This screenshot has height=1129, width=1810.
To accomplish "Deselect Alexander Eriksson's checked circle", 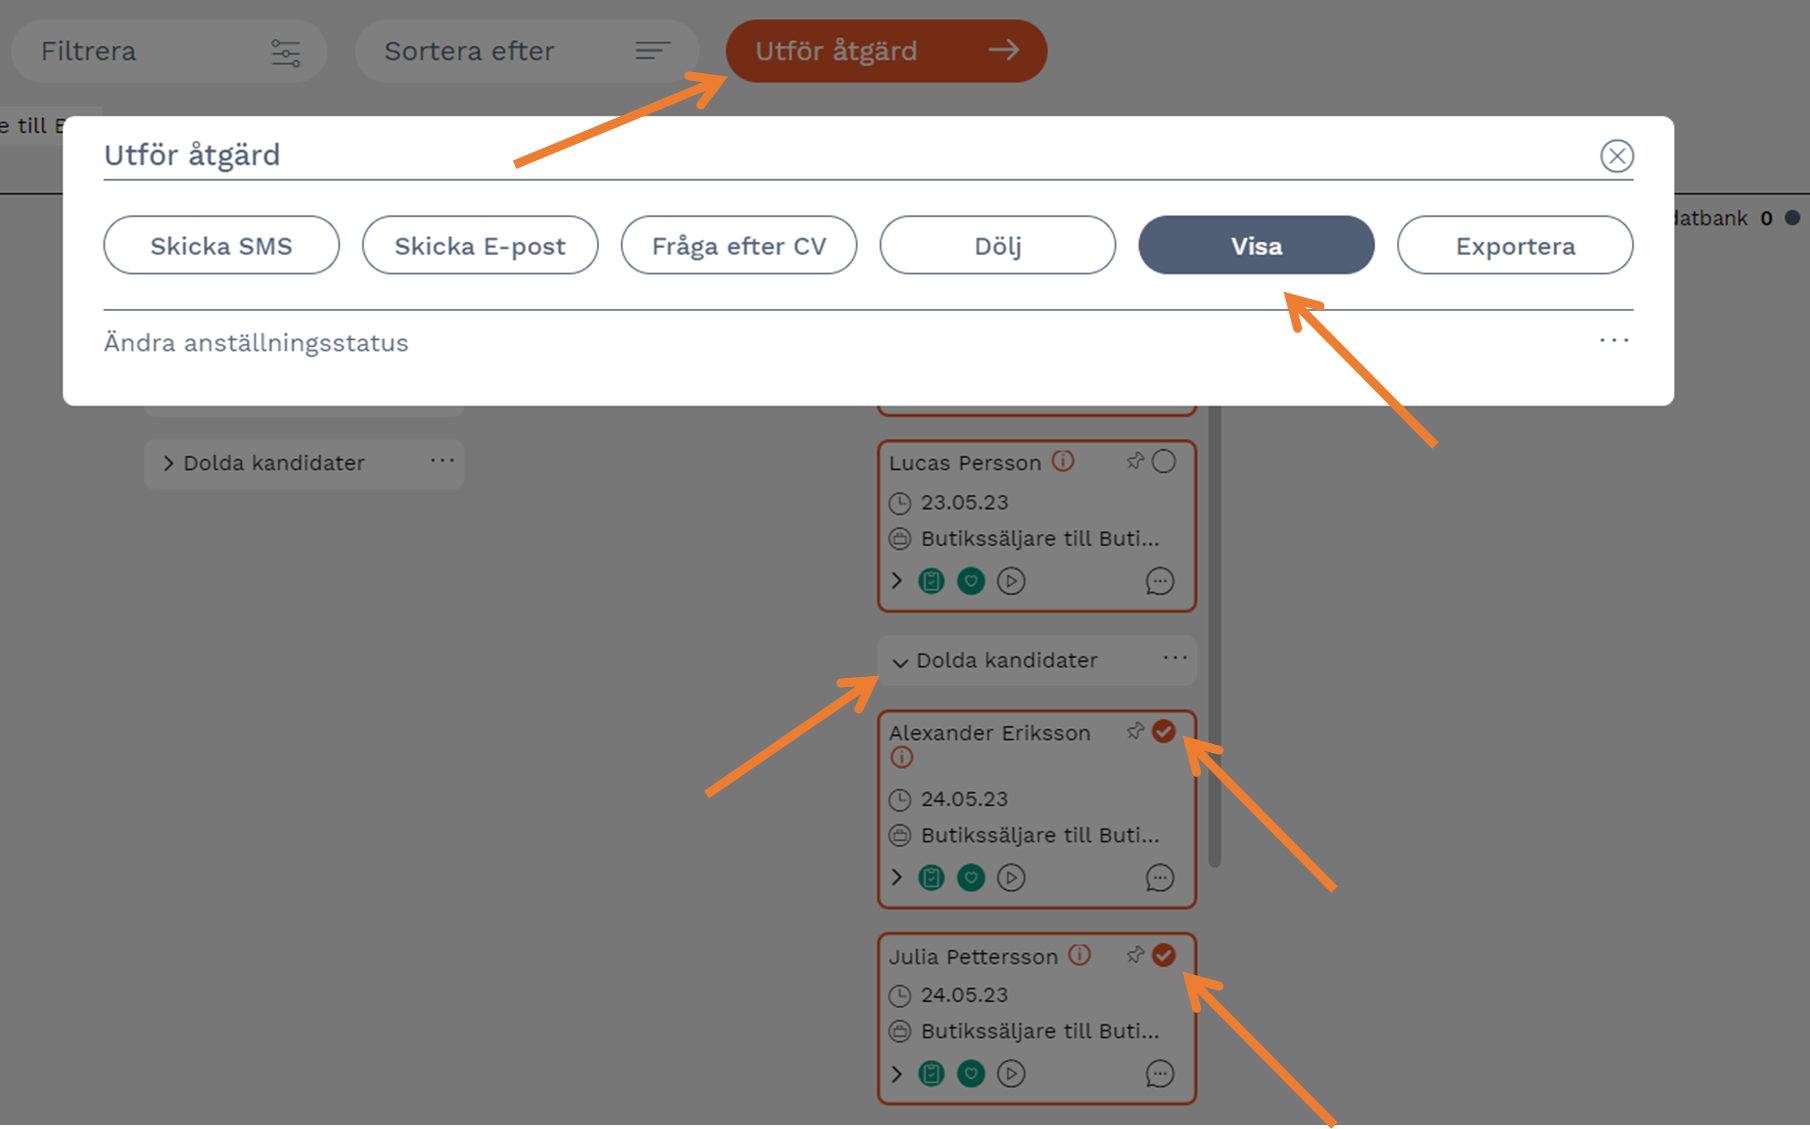I will (1164, 731).
